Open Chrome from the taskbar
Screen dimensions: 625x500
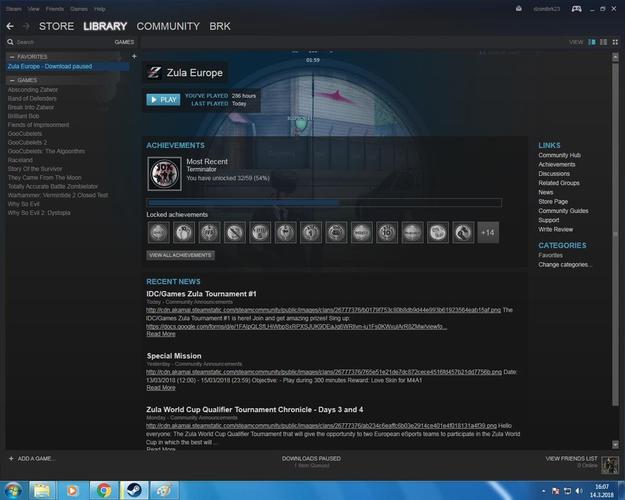click(x=104, y=490)
